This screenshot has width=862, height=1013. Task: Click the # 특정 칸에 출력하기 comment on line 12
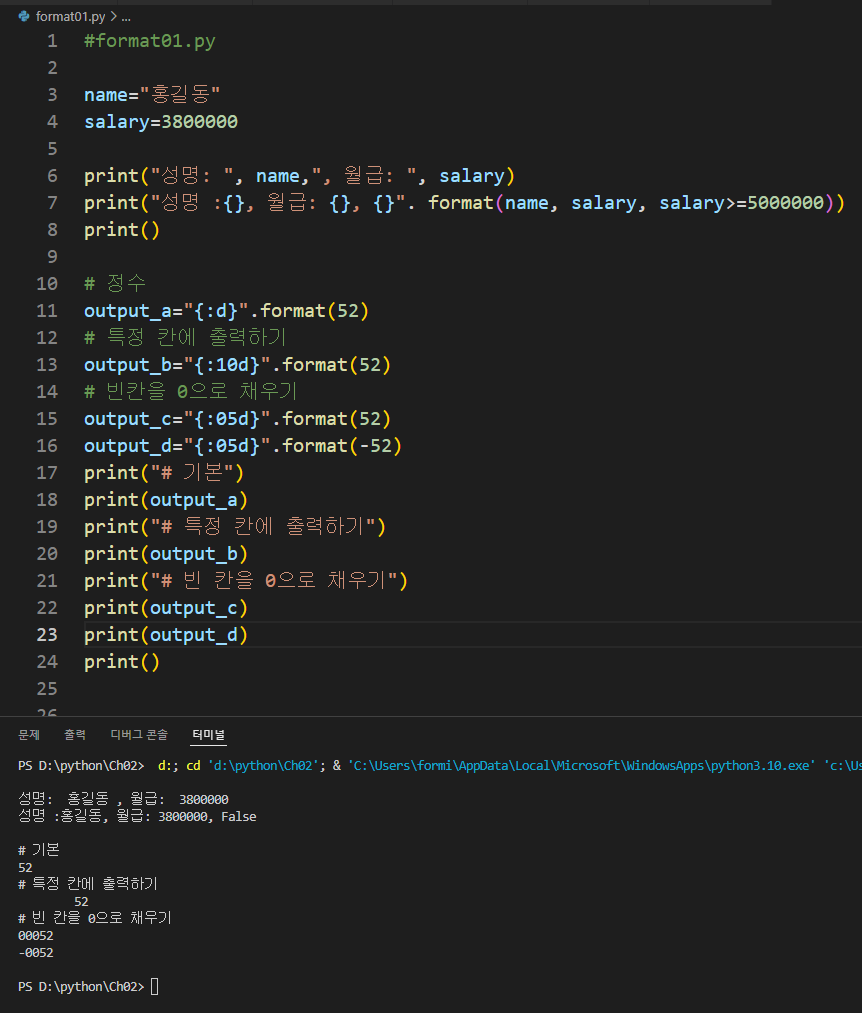[185, 338]
